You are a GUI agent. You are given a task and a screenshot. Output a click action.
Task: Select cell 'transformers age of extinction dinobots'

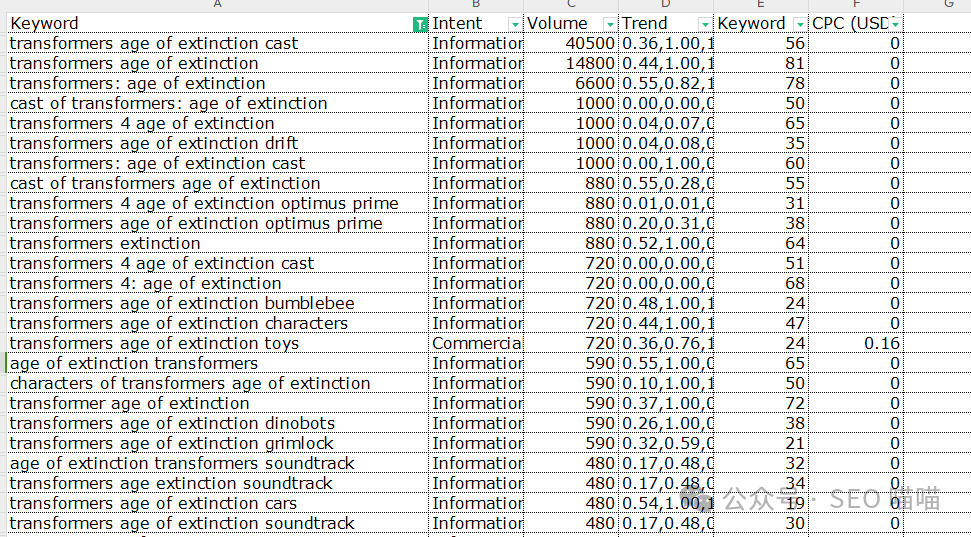pos(218,423)
